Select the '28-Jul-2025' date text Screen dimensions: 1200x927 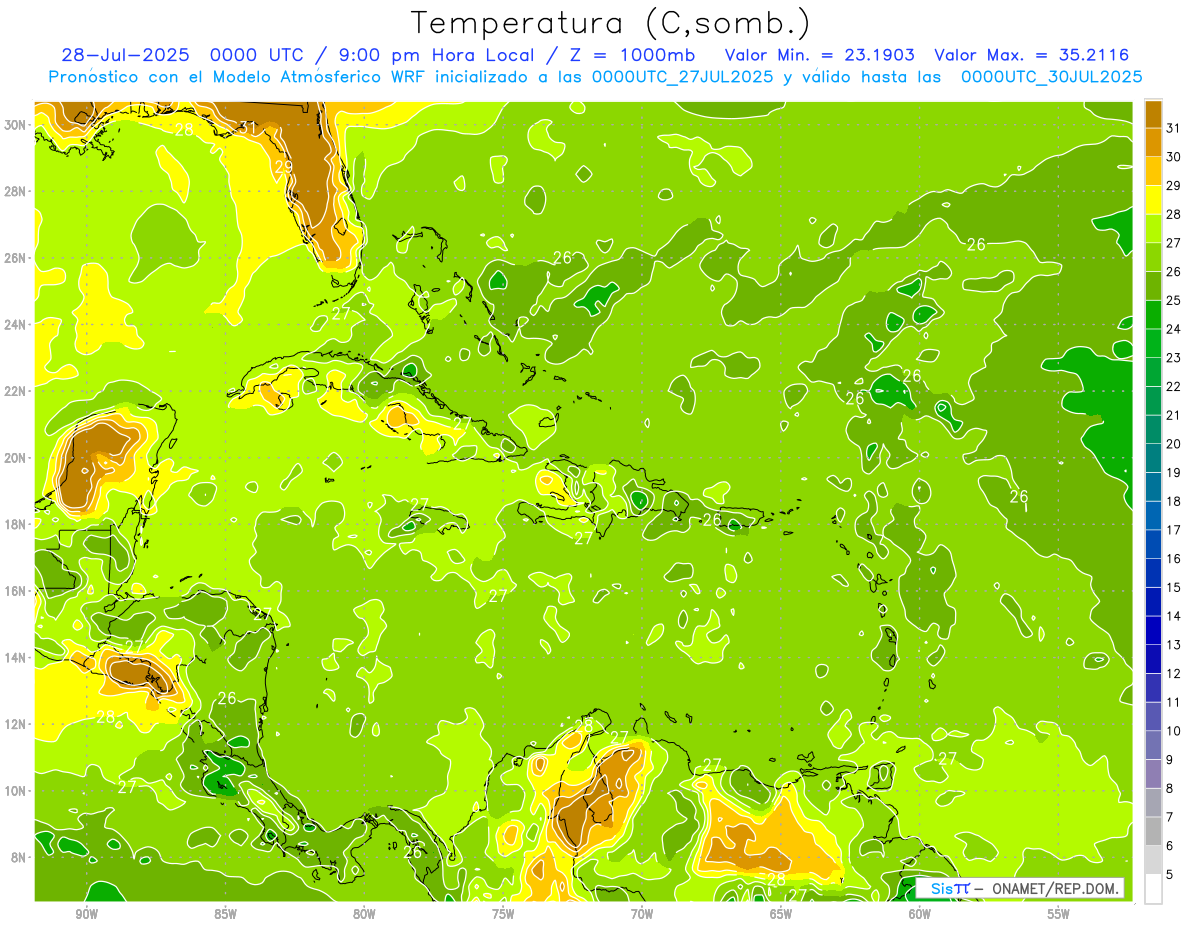tap(126, 55)
